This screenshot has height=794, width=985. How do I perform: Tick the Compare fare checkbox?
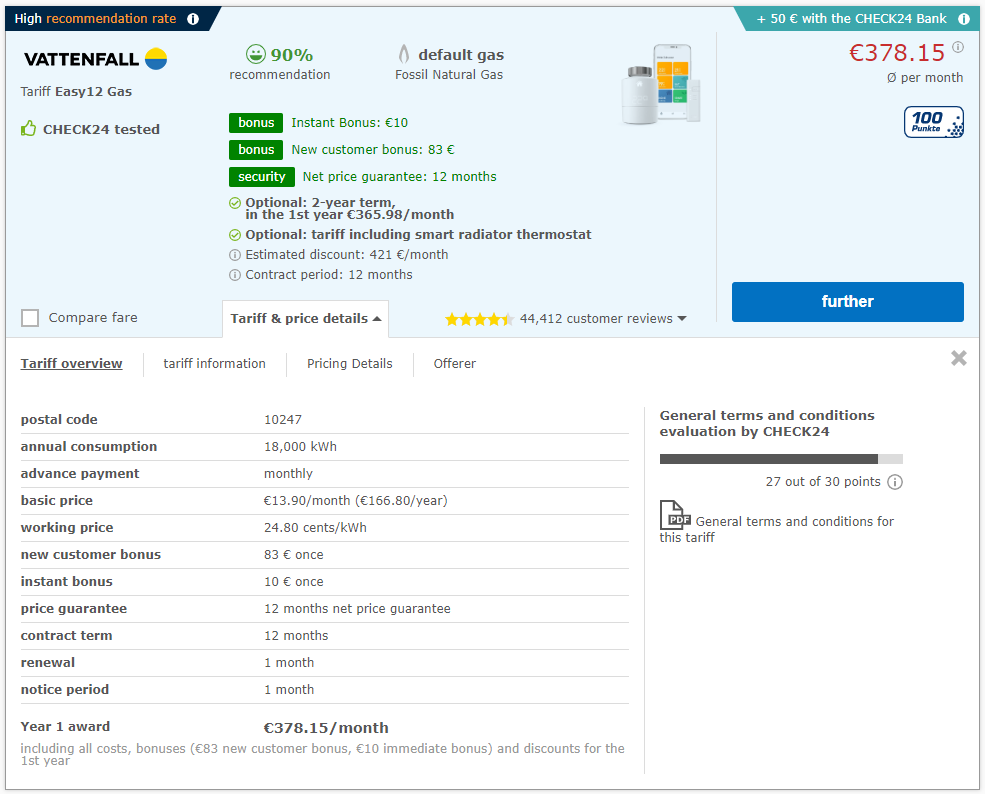tap(30, 318)
